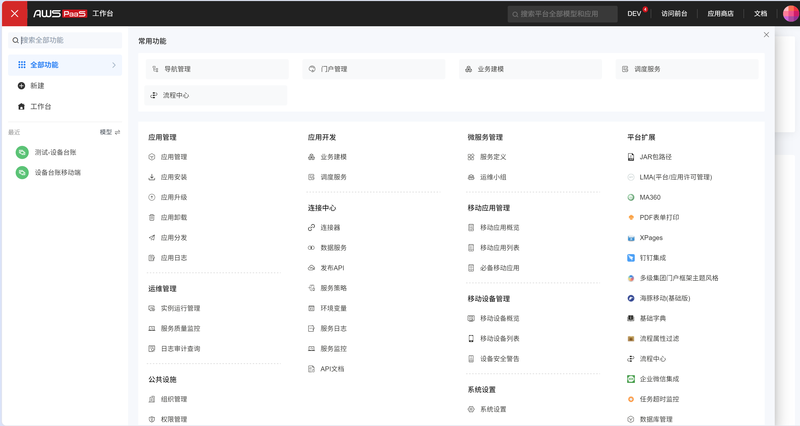Open the 工作台 home icon
Image resolution: width=800 pixels, height=426 pixels.
click(x=21, y=107)
